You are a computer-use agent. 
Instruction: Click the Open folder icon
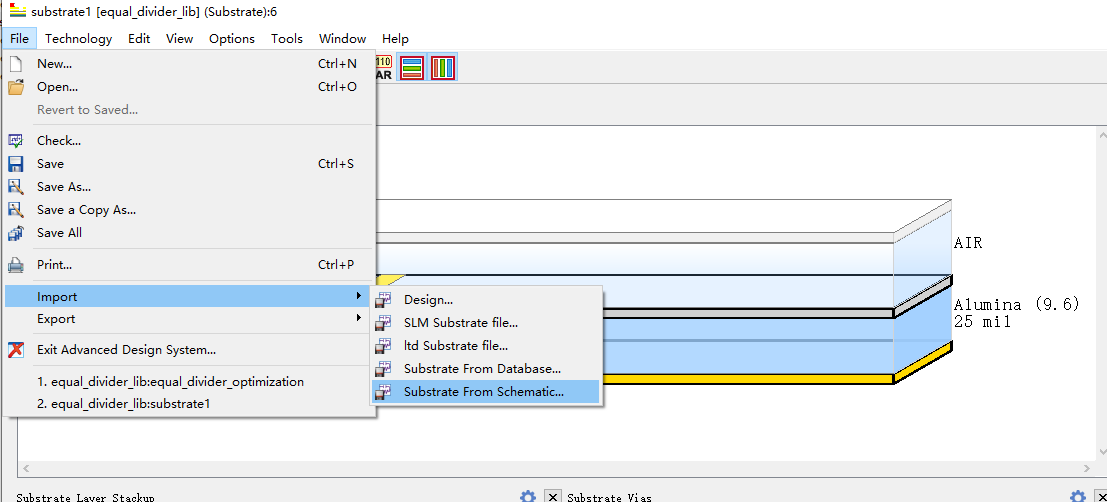[x=16, y=87]
